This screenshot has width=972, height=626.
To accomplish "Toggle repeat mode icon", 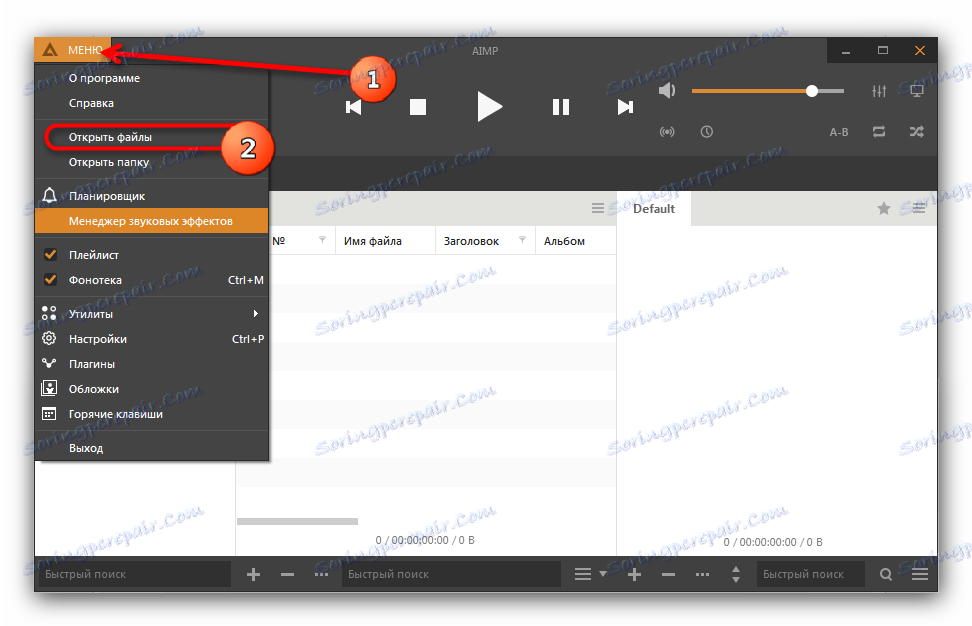I will [879, 131].
